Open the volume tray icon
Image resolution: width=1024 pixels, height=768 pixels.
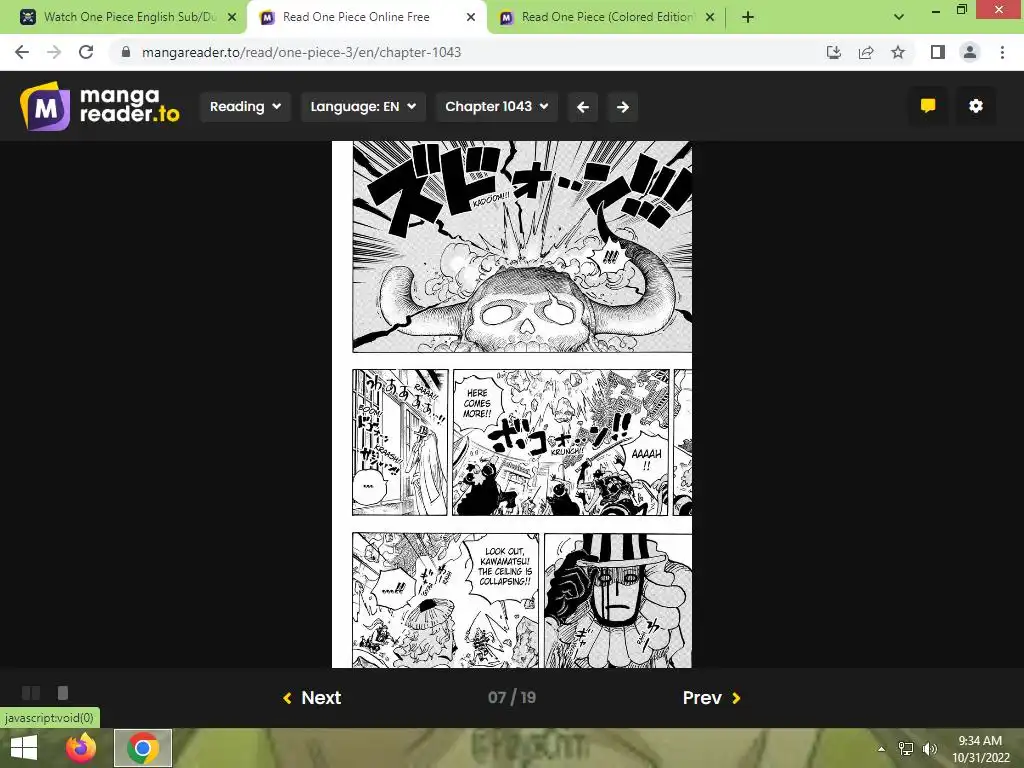click(x=930, y=749)
